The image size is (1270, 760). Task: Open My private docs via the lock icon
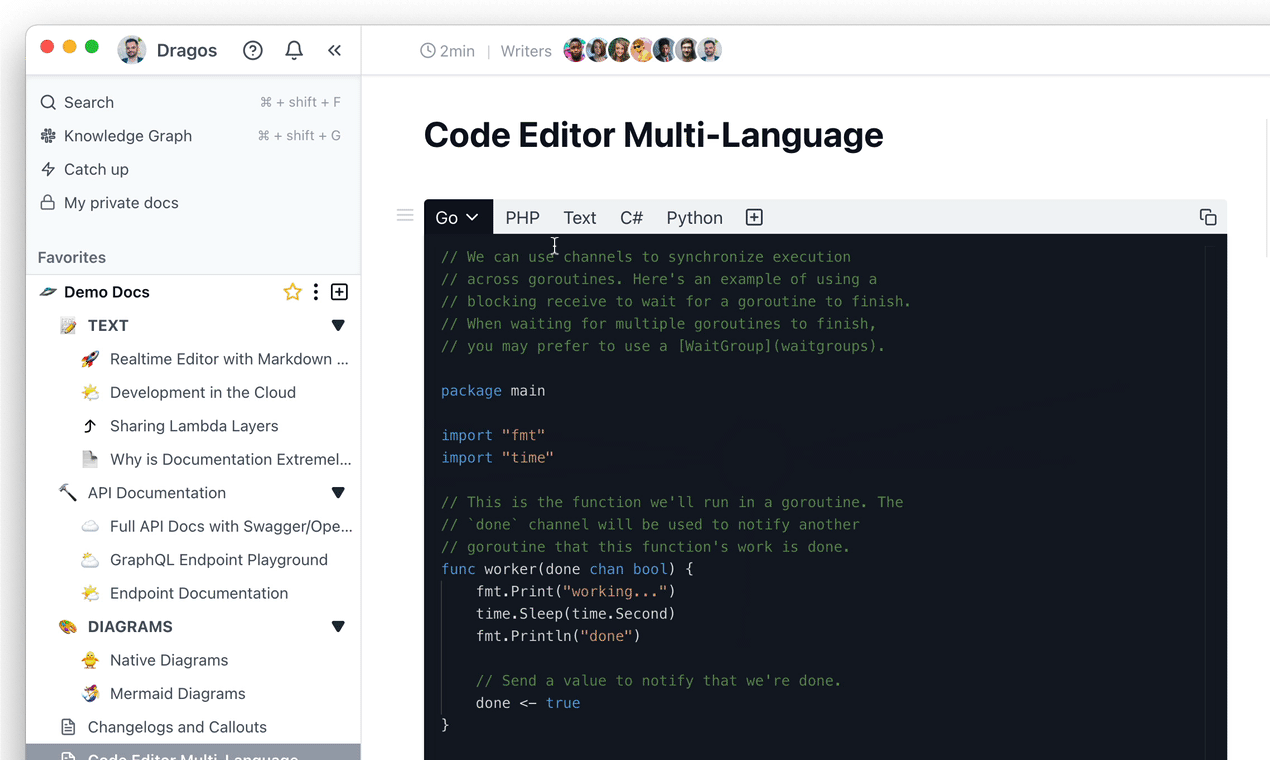(47, 202)
